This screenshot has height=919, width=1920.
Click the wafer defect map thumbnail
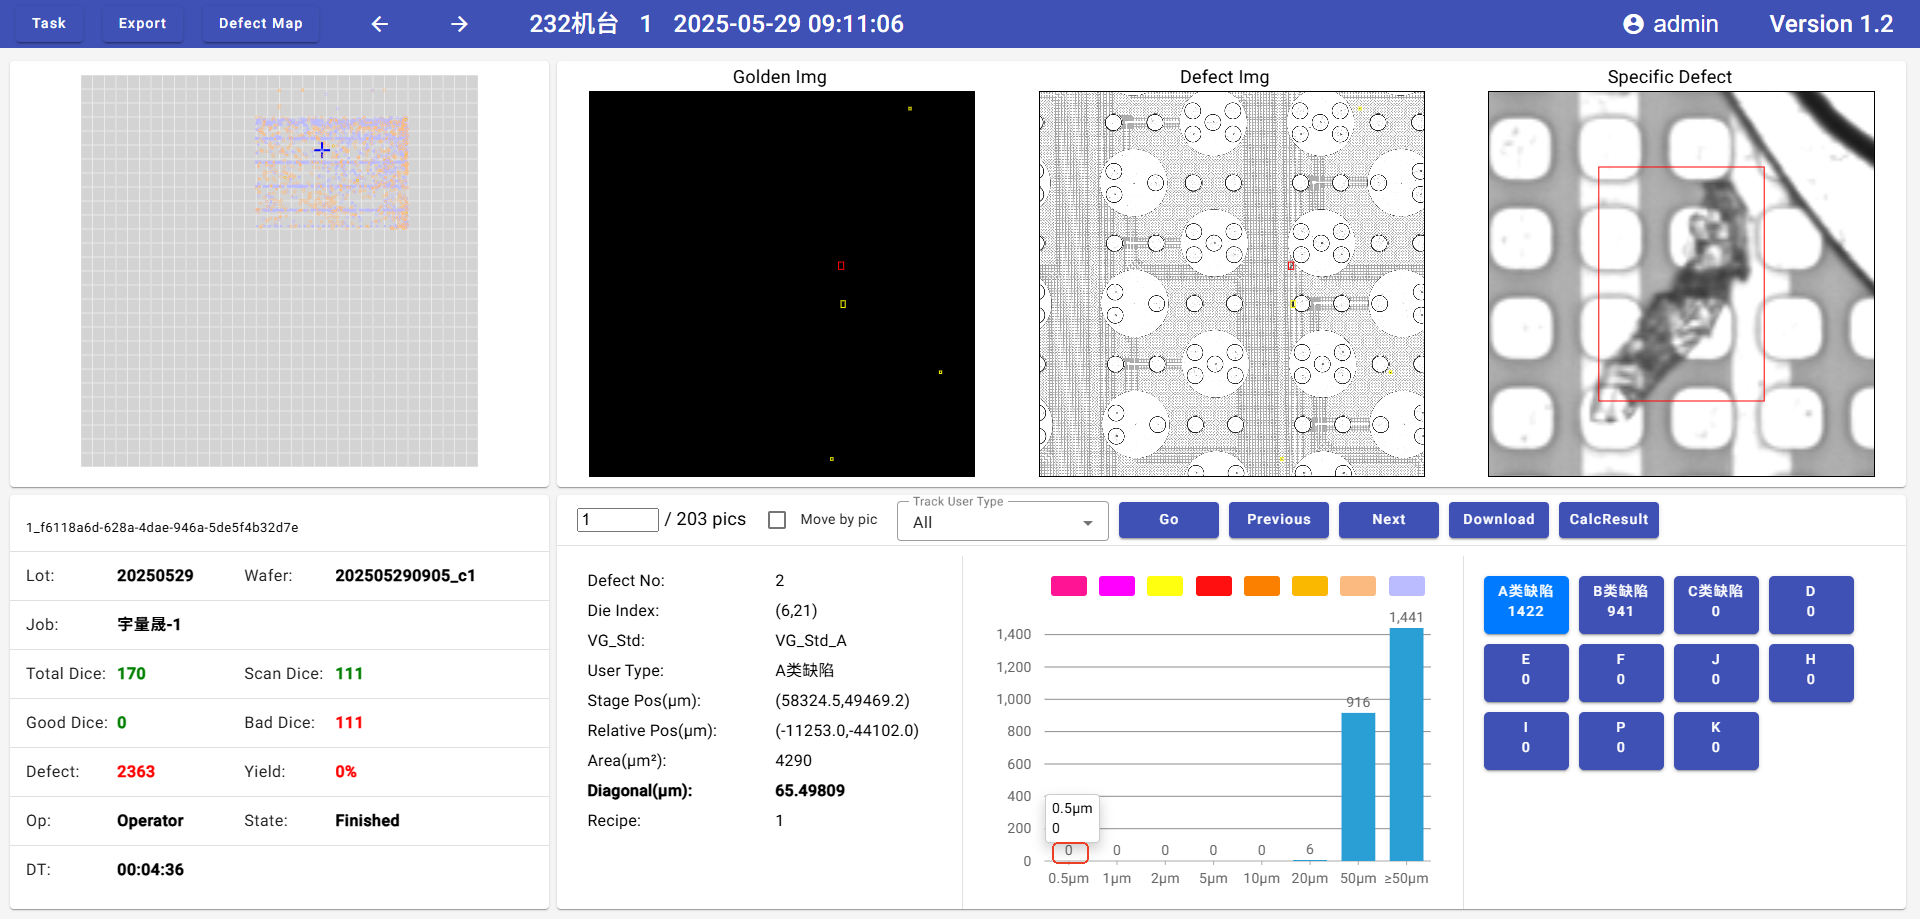(x=279, y=271)
